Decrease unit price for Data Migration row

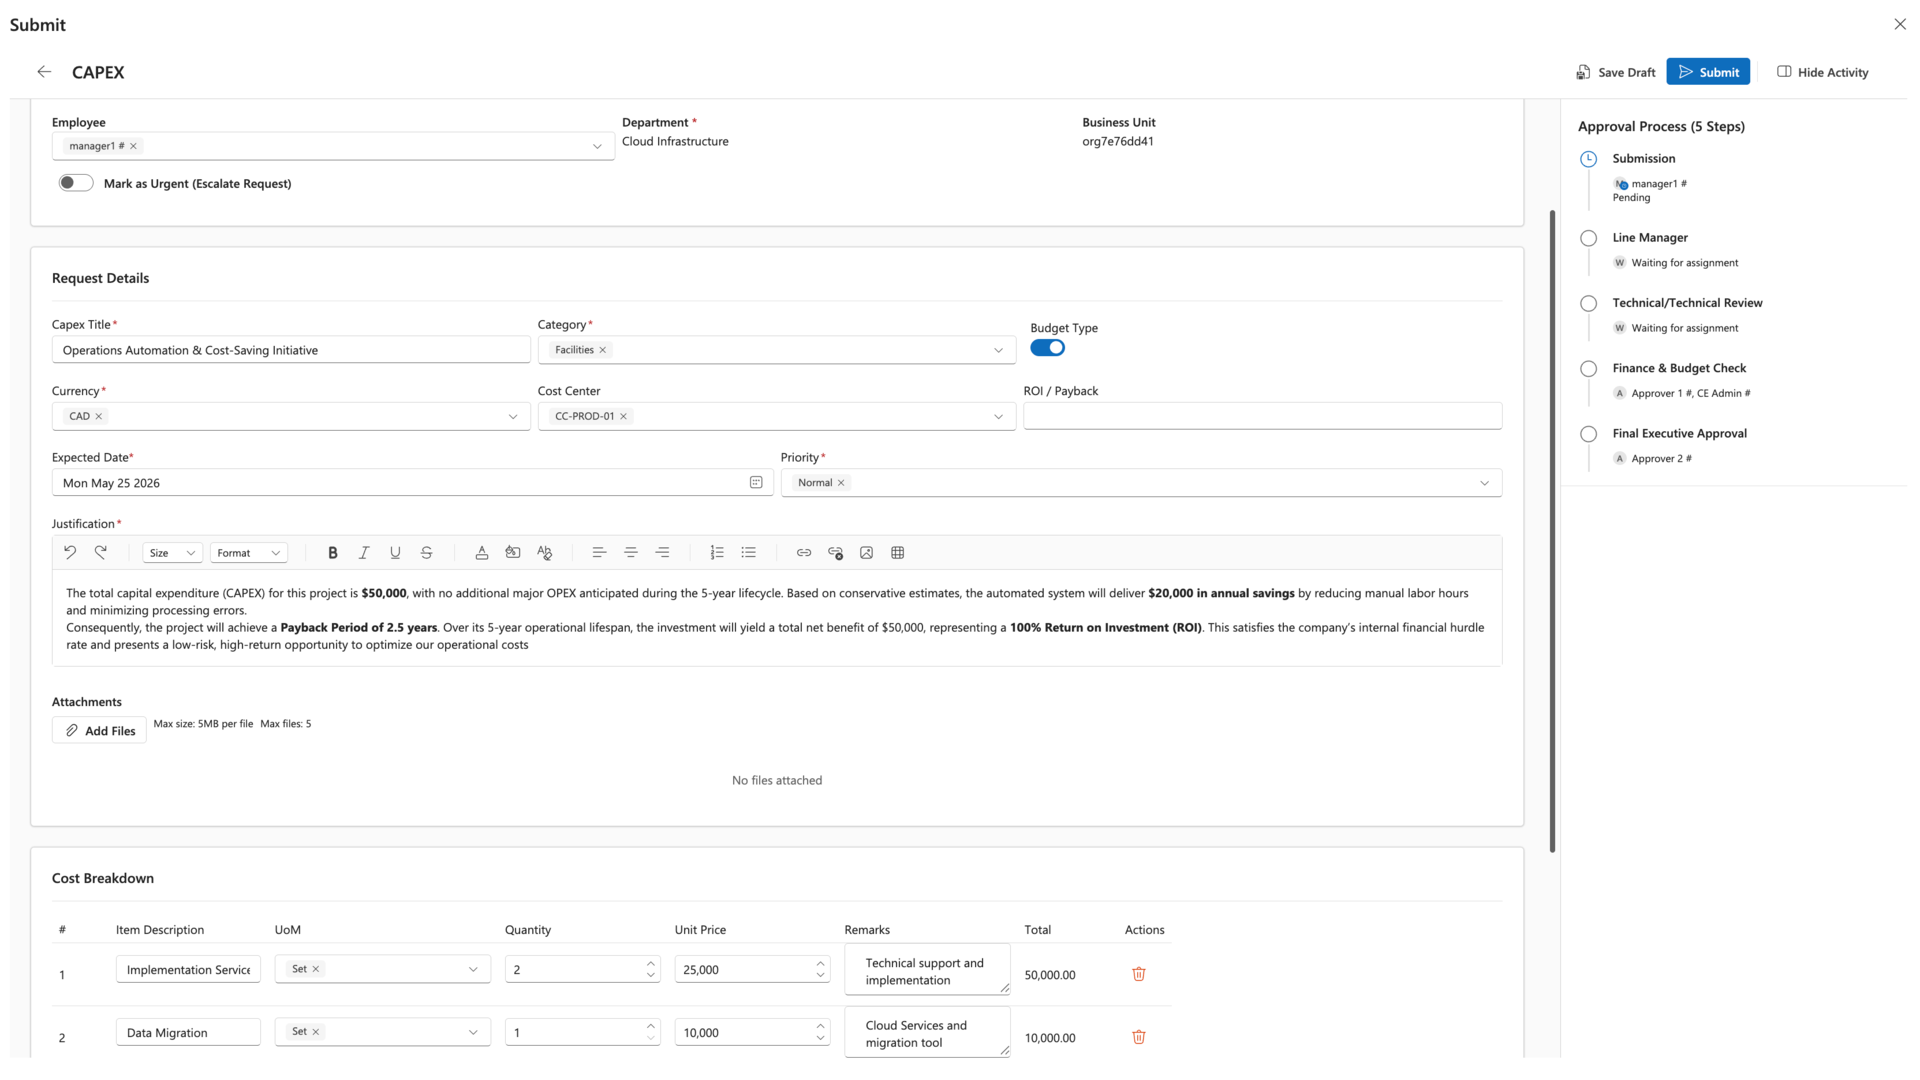click(821, 1038)
